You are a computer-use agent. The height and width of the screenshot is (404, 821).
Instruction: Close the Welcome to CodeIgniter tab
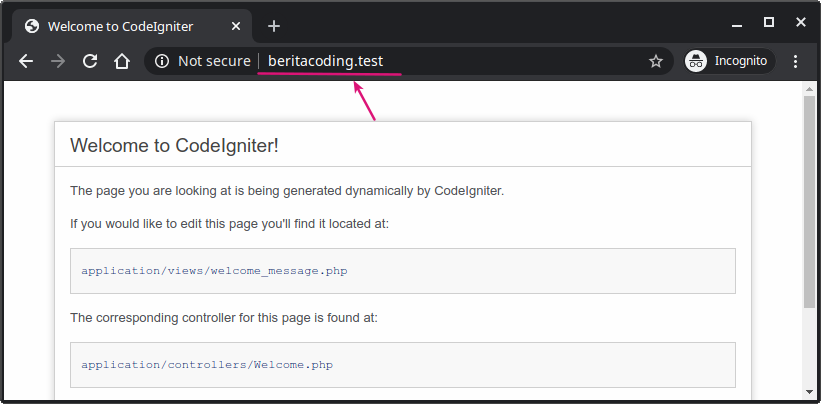point(237,26)
